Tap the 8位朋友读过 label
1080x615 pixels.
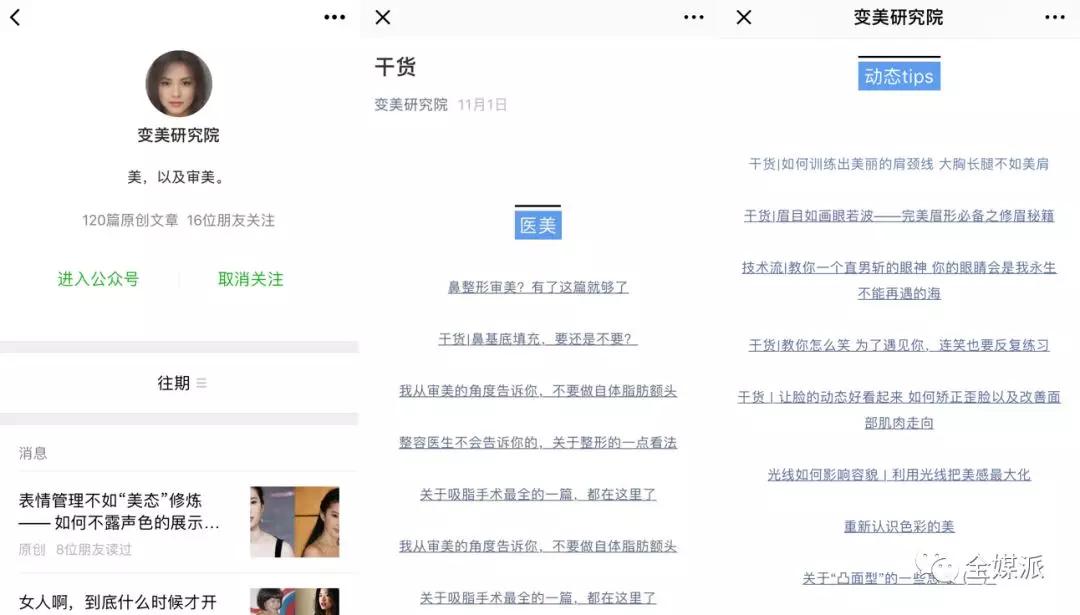pyautogui.click(x=94, y=550)
